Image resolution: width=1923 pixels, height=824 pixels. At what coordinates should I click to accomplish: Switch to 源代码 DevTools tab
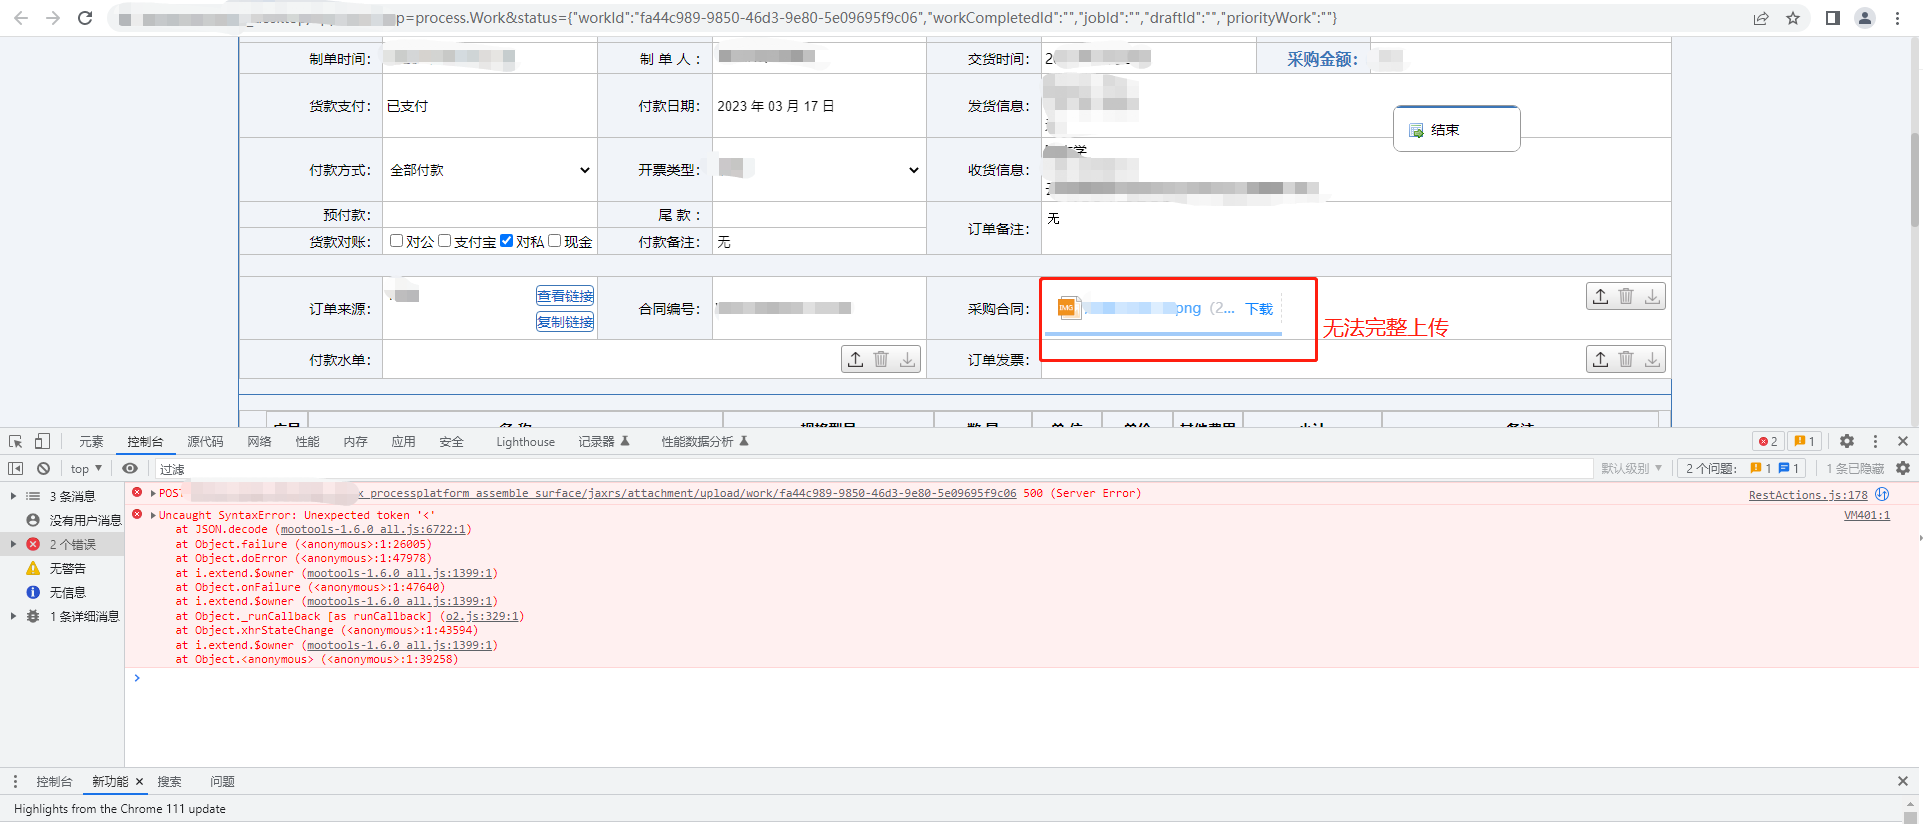(x=205, y=441)
